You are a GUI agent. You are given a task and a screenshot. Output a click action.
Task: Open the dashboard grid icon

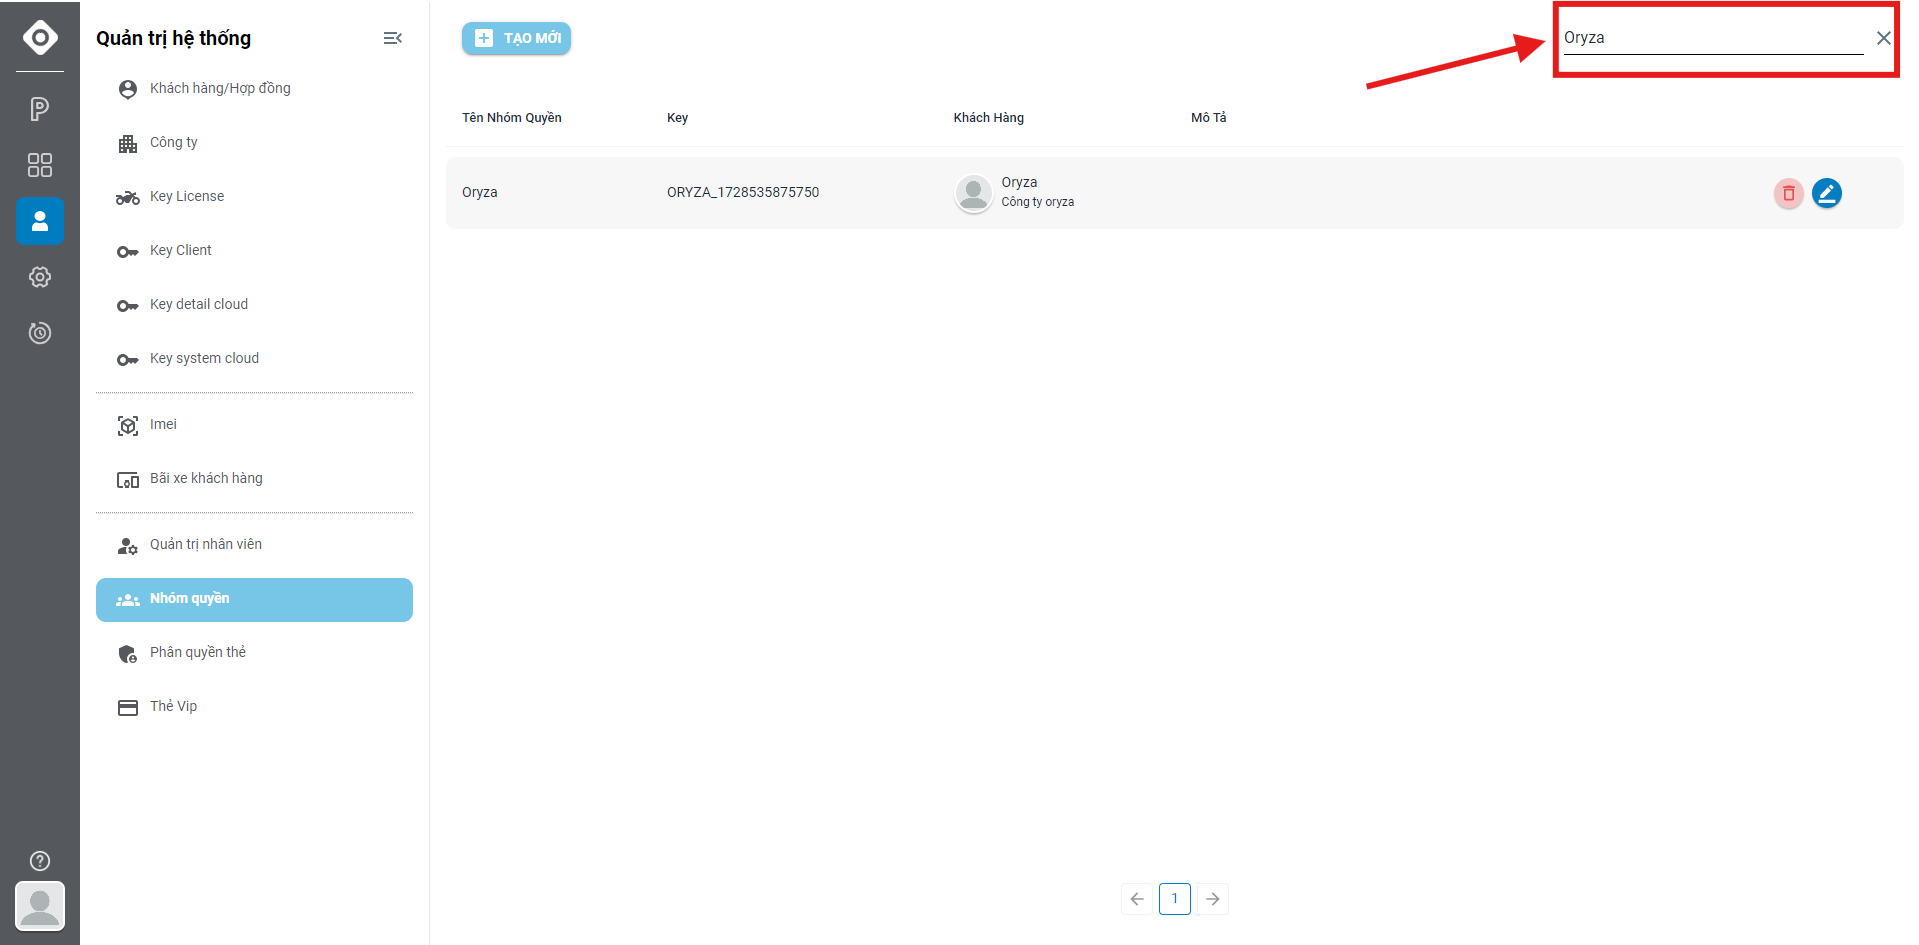point(40,165)
